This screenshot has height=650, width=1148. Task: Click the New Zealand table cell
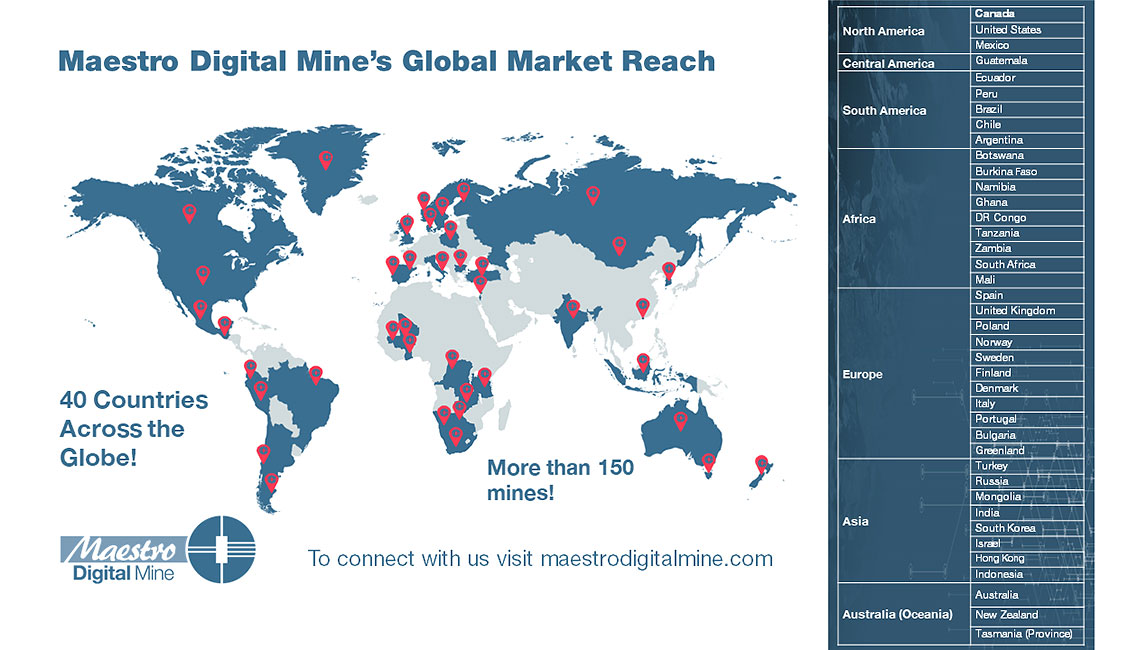click(x=1027, y=615)
